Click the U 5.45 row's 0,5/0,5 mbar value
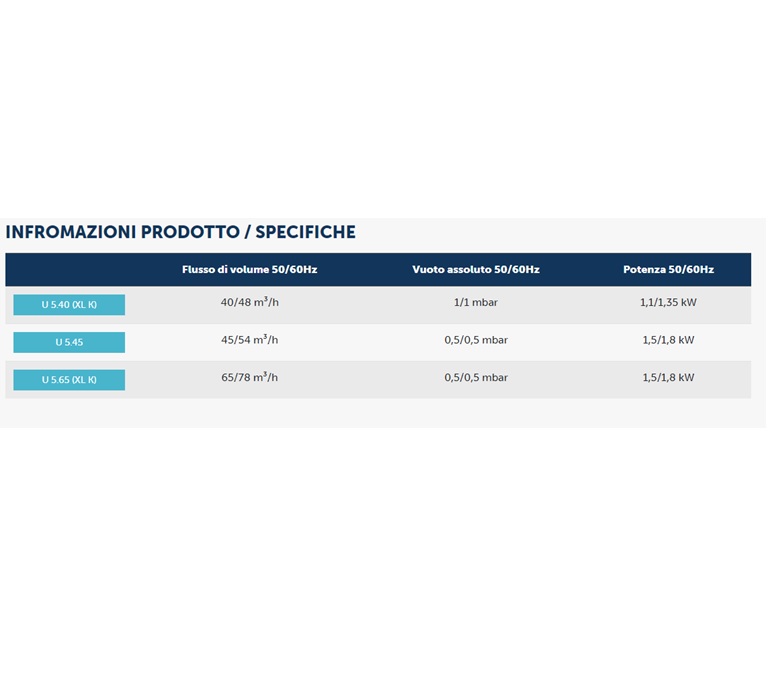The image size is (770, 700). (x=475, y=340)
